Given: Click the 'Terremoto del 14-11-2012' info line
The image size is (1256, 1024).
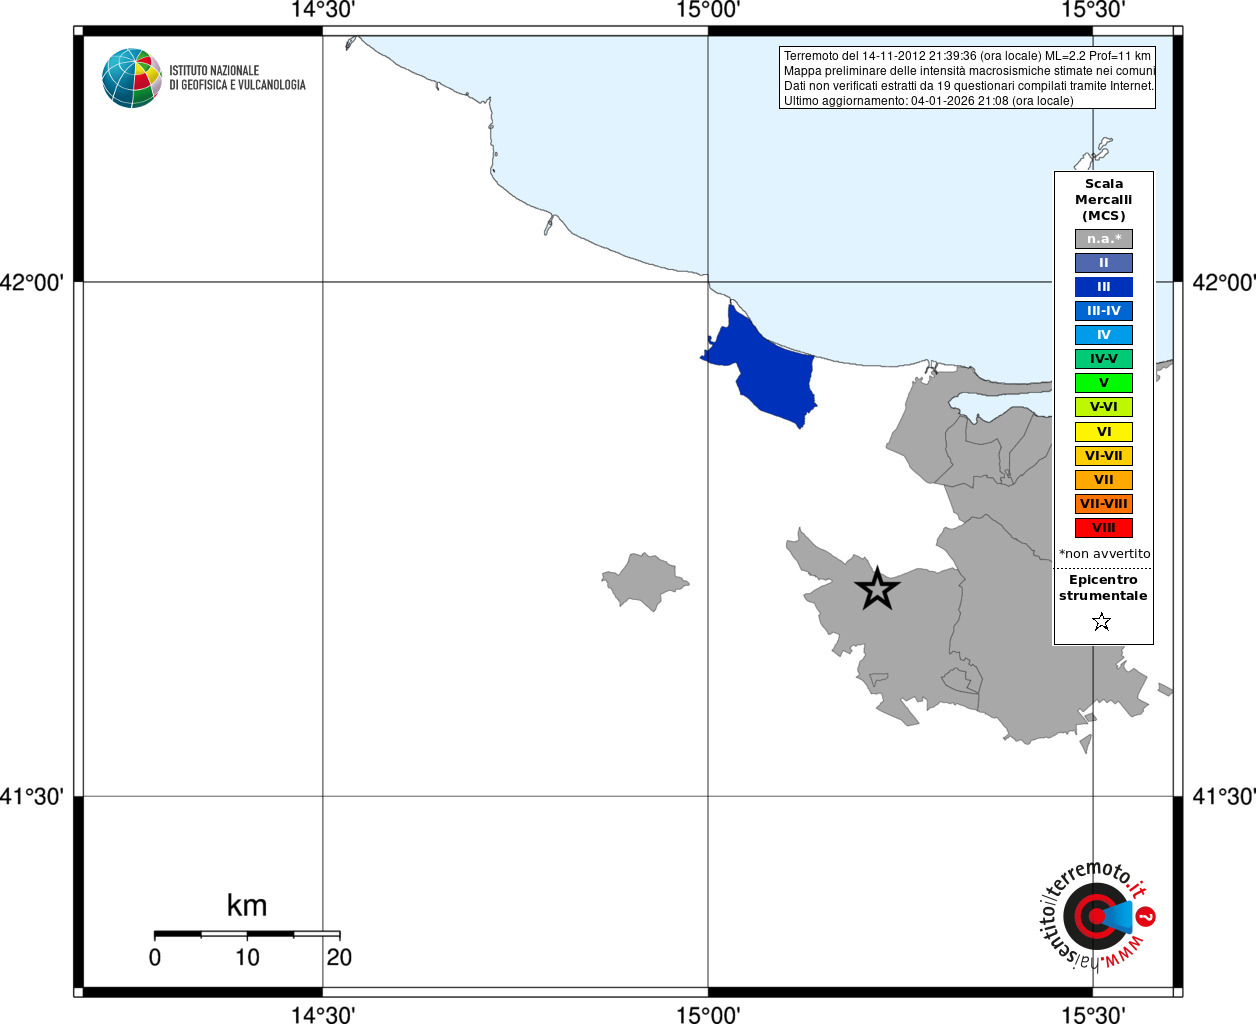Looking at the screenshot, I should (967, 56).
